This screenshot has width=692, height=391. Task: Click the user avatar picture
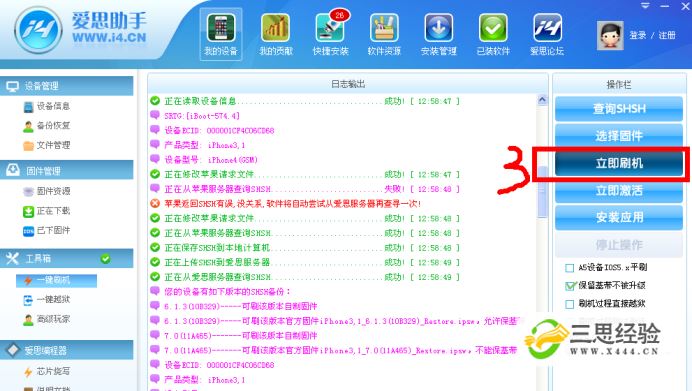point(610,35)
